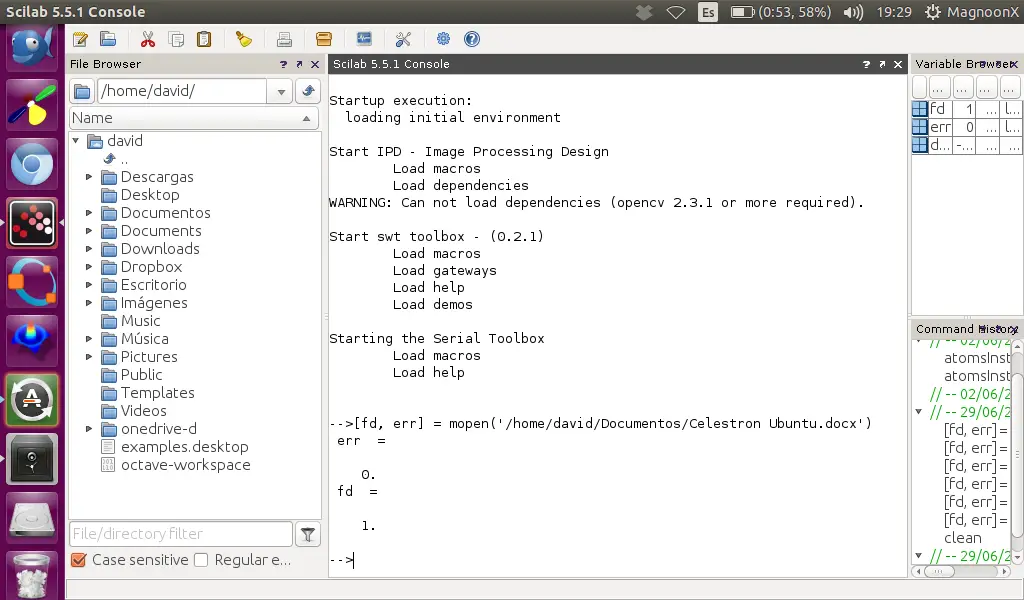Open the path history dropdown arrow
The width and height of the screenshot is (1024, 600).
click(281, 91)
